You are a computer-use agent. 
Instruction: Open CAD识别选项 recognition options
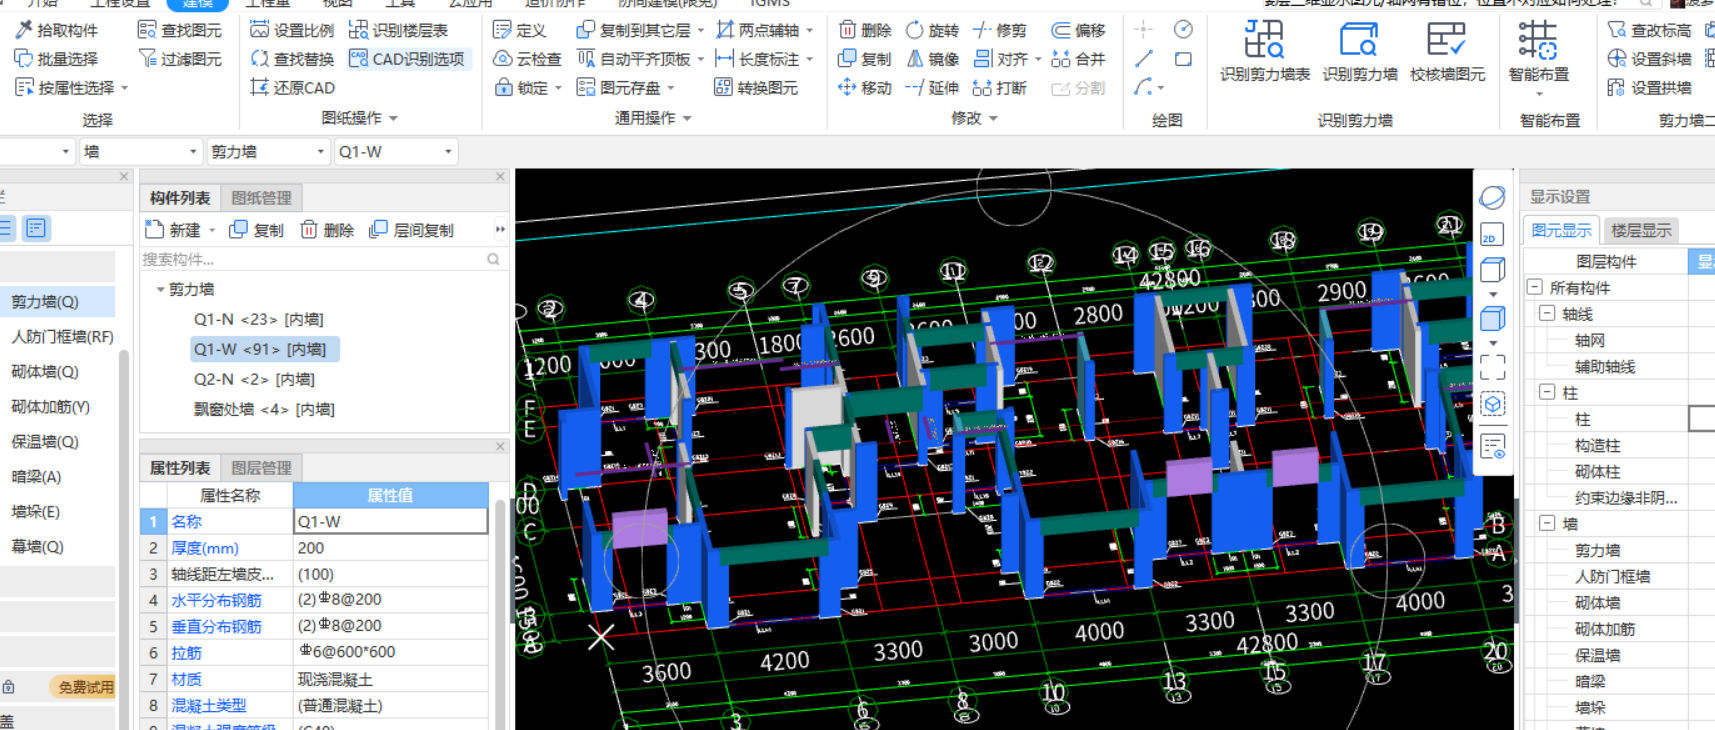(407, 59)
